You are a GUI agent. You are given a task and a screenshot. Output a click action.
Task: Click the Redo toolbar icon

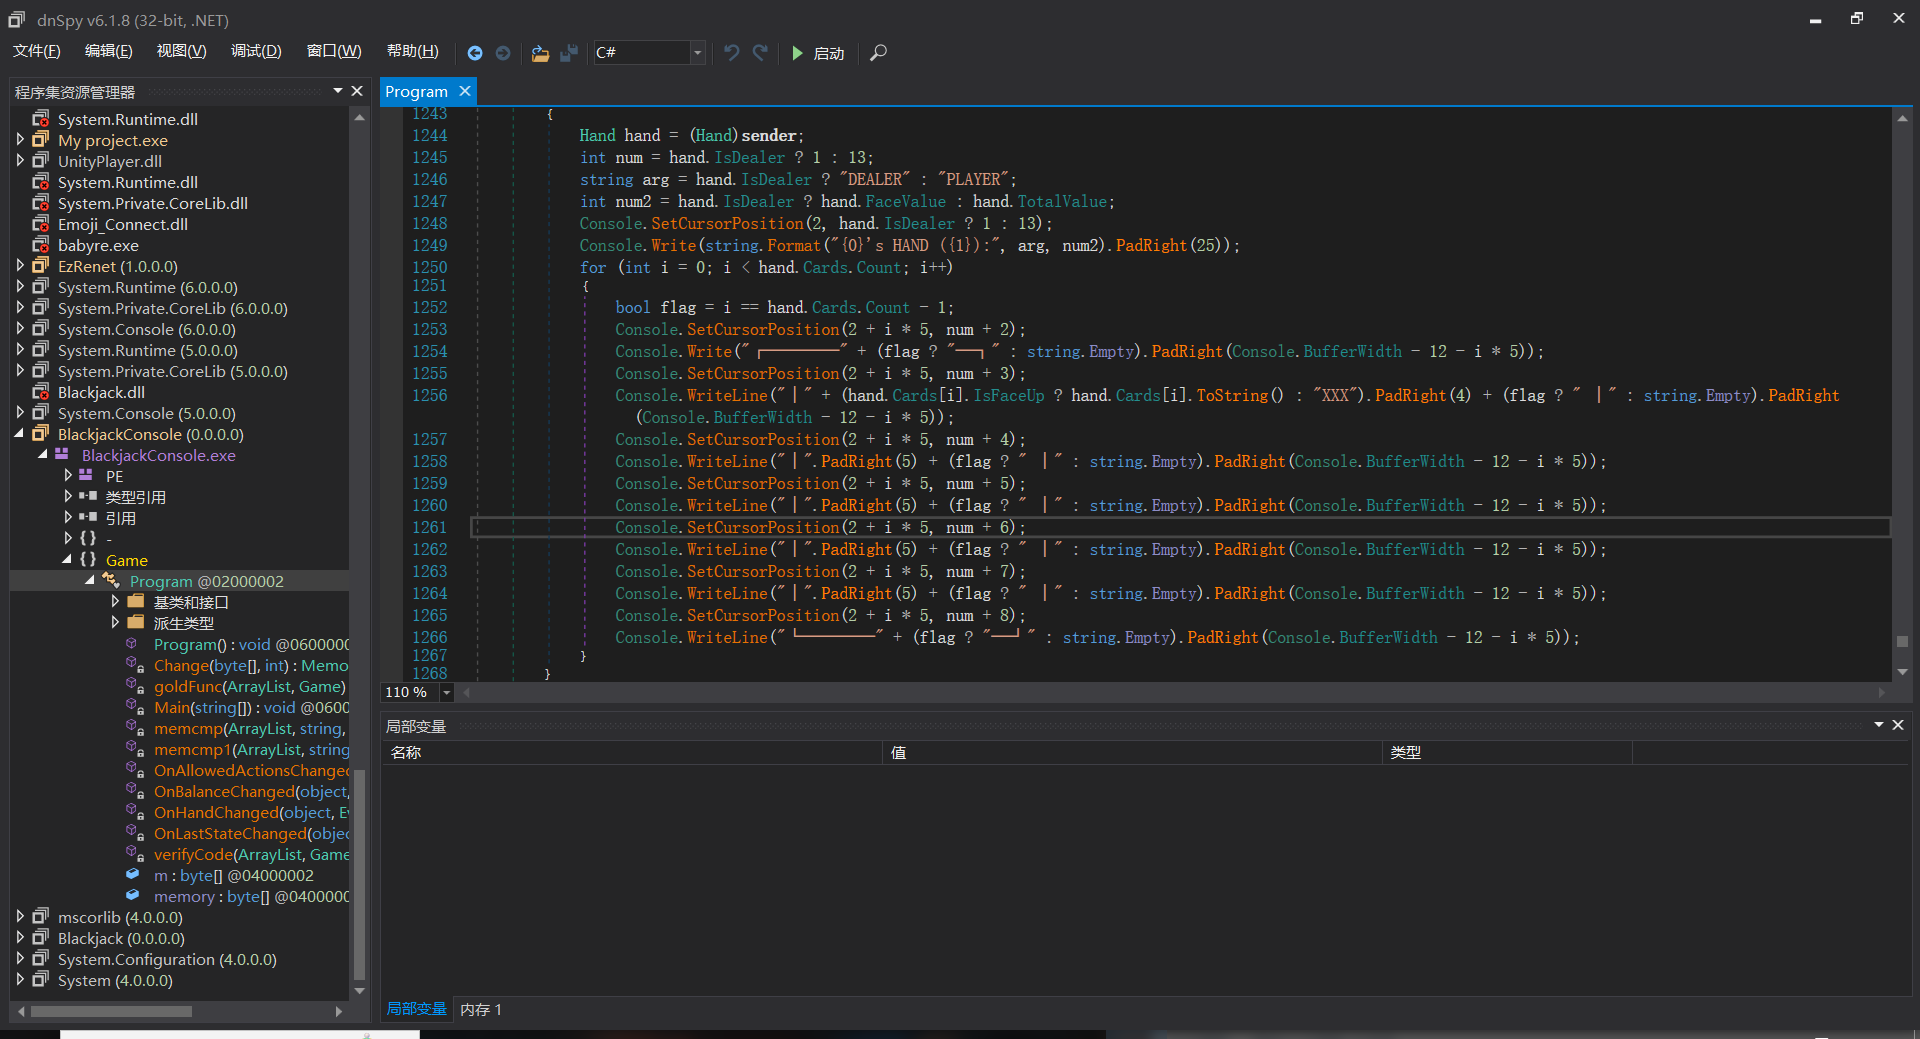pos(760,53)
